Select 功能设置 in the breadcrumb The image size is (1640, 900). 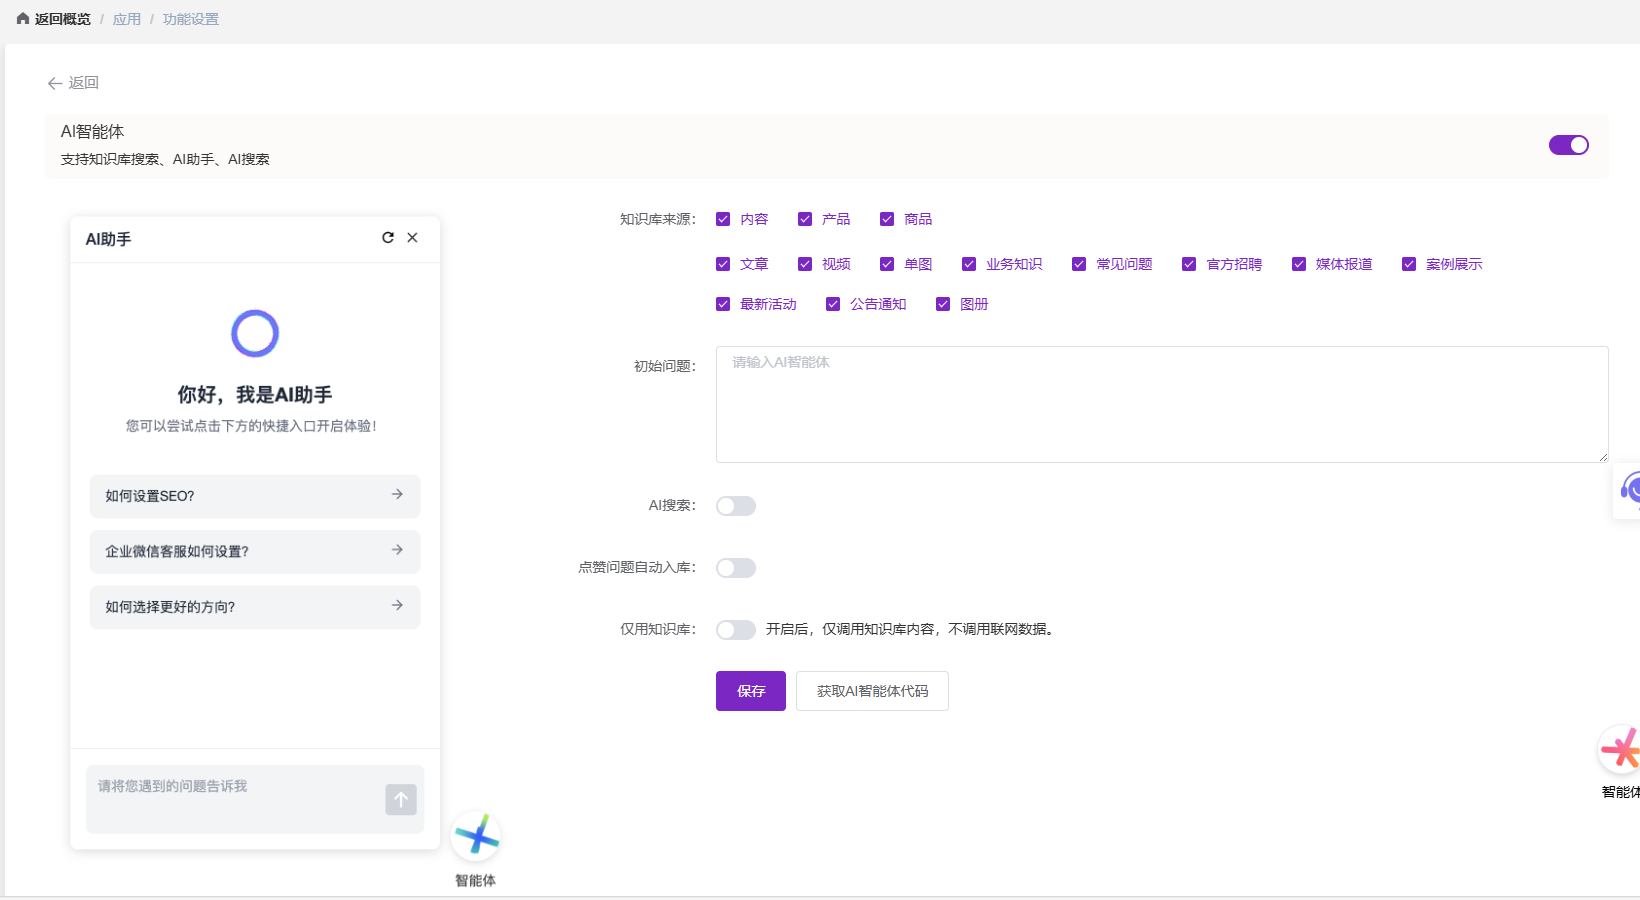point(191,19)
